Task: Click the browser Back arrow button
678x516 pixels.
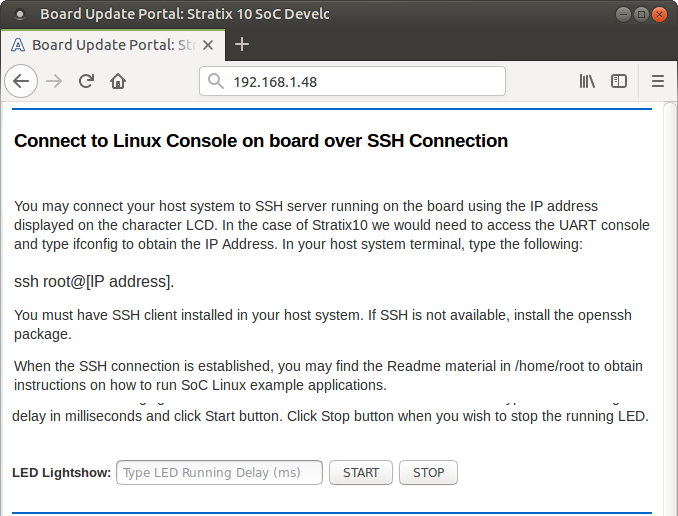Action: [22, 82]
